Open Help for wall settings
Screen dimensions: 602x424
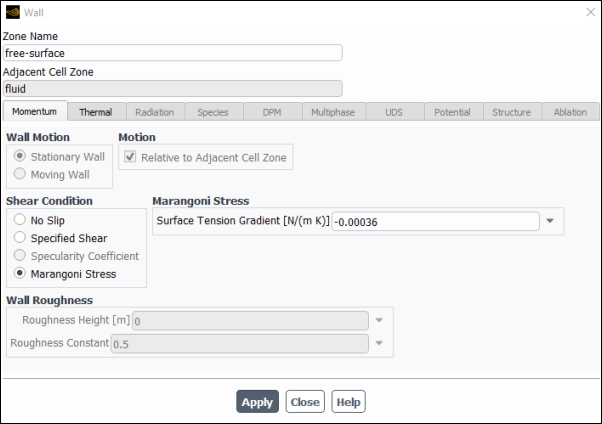pos(349,402)
